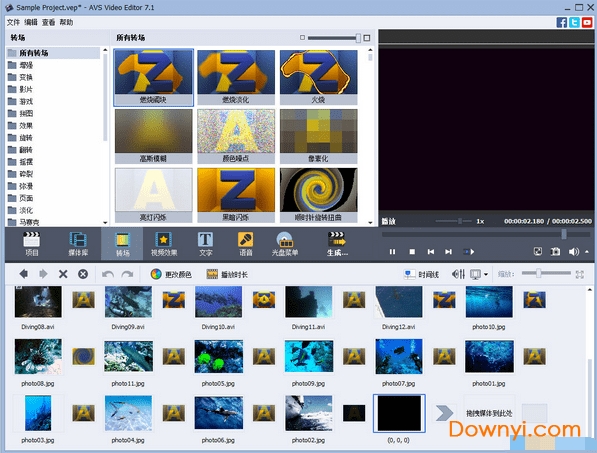Pause the preview playback
597x453 pixels.
[x=392, y=252]
